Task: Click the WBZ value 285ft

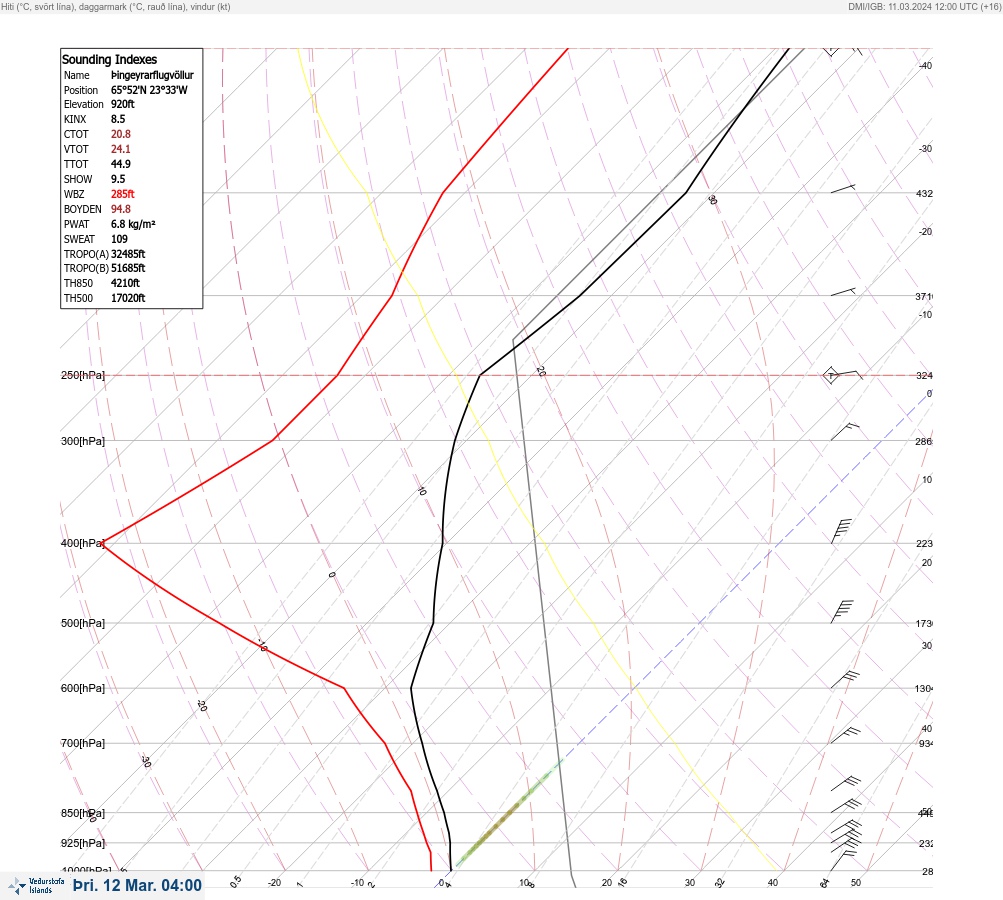Action: [123, 194]
